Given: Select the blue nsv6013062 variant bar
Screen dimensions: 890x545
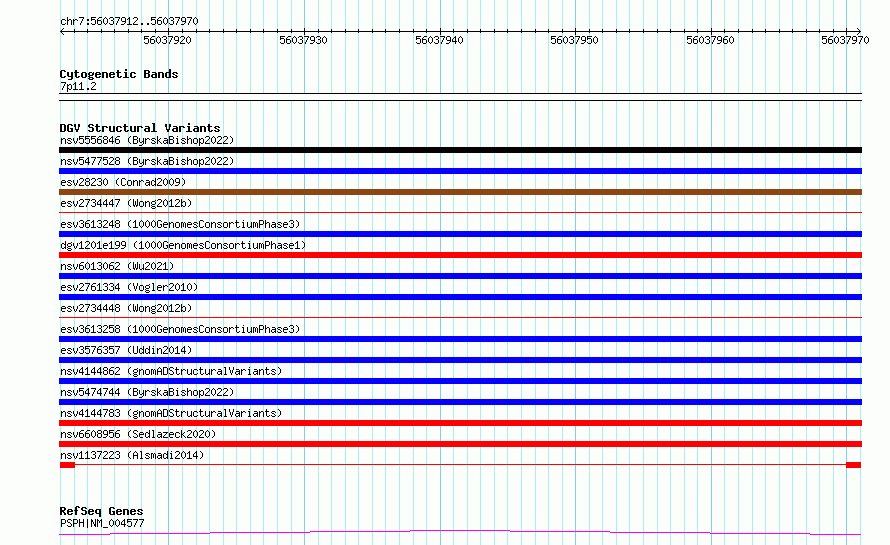Looking at the screenshot, I should click(x=460, y=276).
